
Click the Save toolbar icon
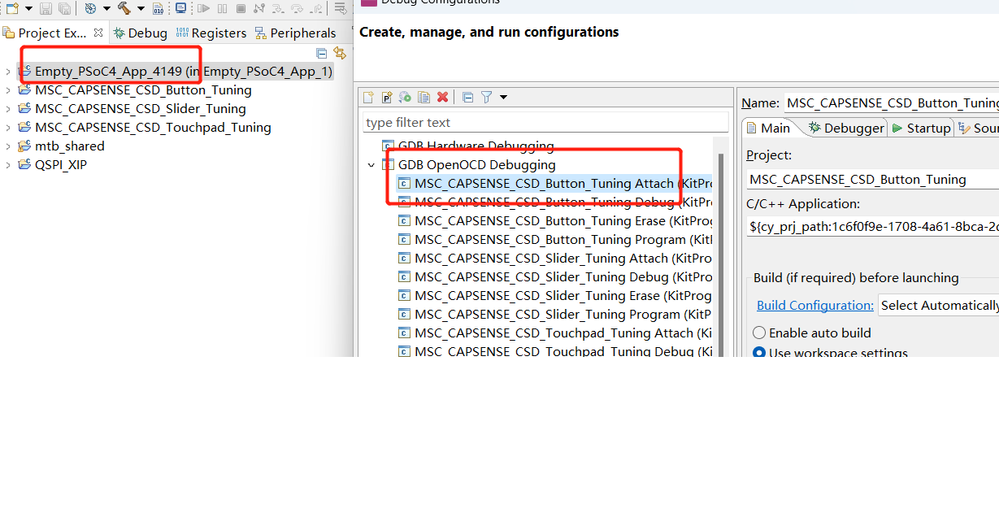point(45,8)
